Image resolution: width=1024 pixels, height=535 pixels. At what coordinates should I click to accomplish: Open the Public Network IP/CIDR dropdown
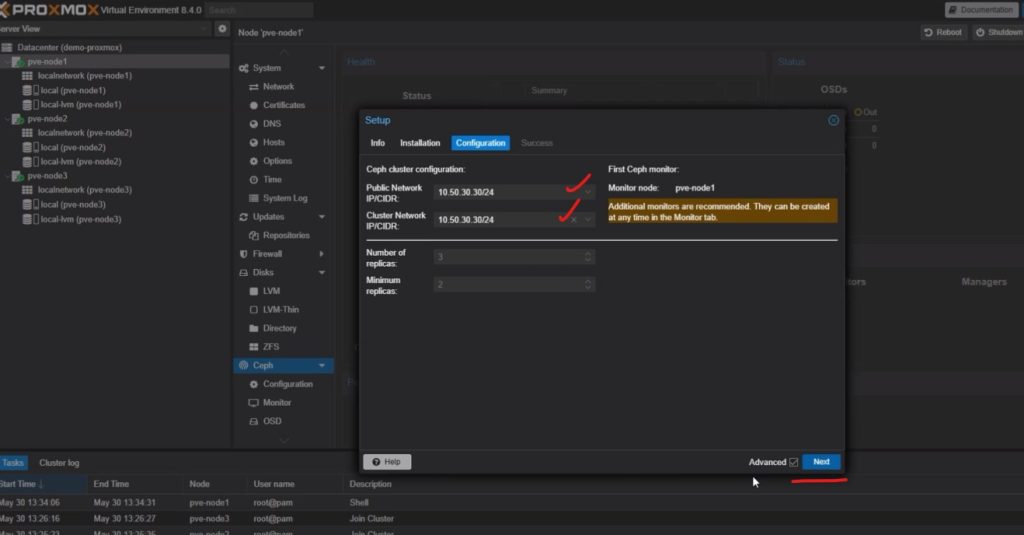click(x=588, y=192)
